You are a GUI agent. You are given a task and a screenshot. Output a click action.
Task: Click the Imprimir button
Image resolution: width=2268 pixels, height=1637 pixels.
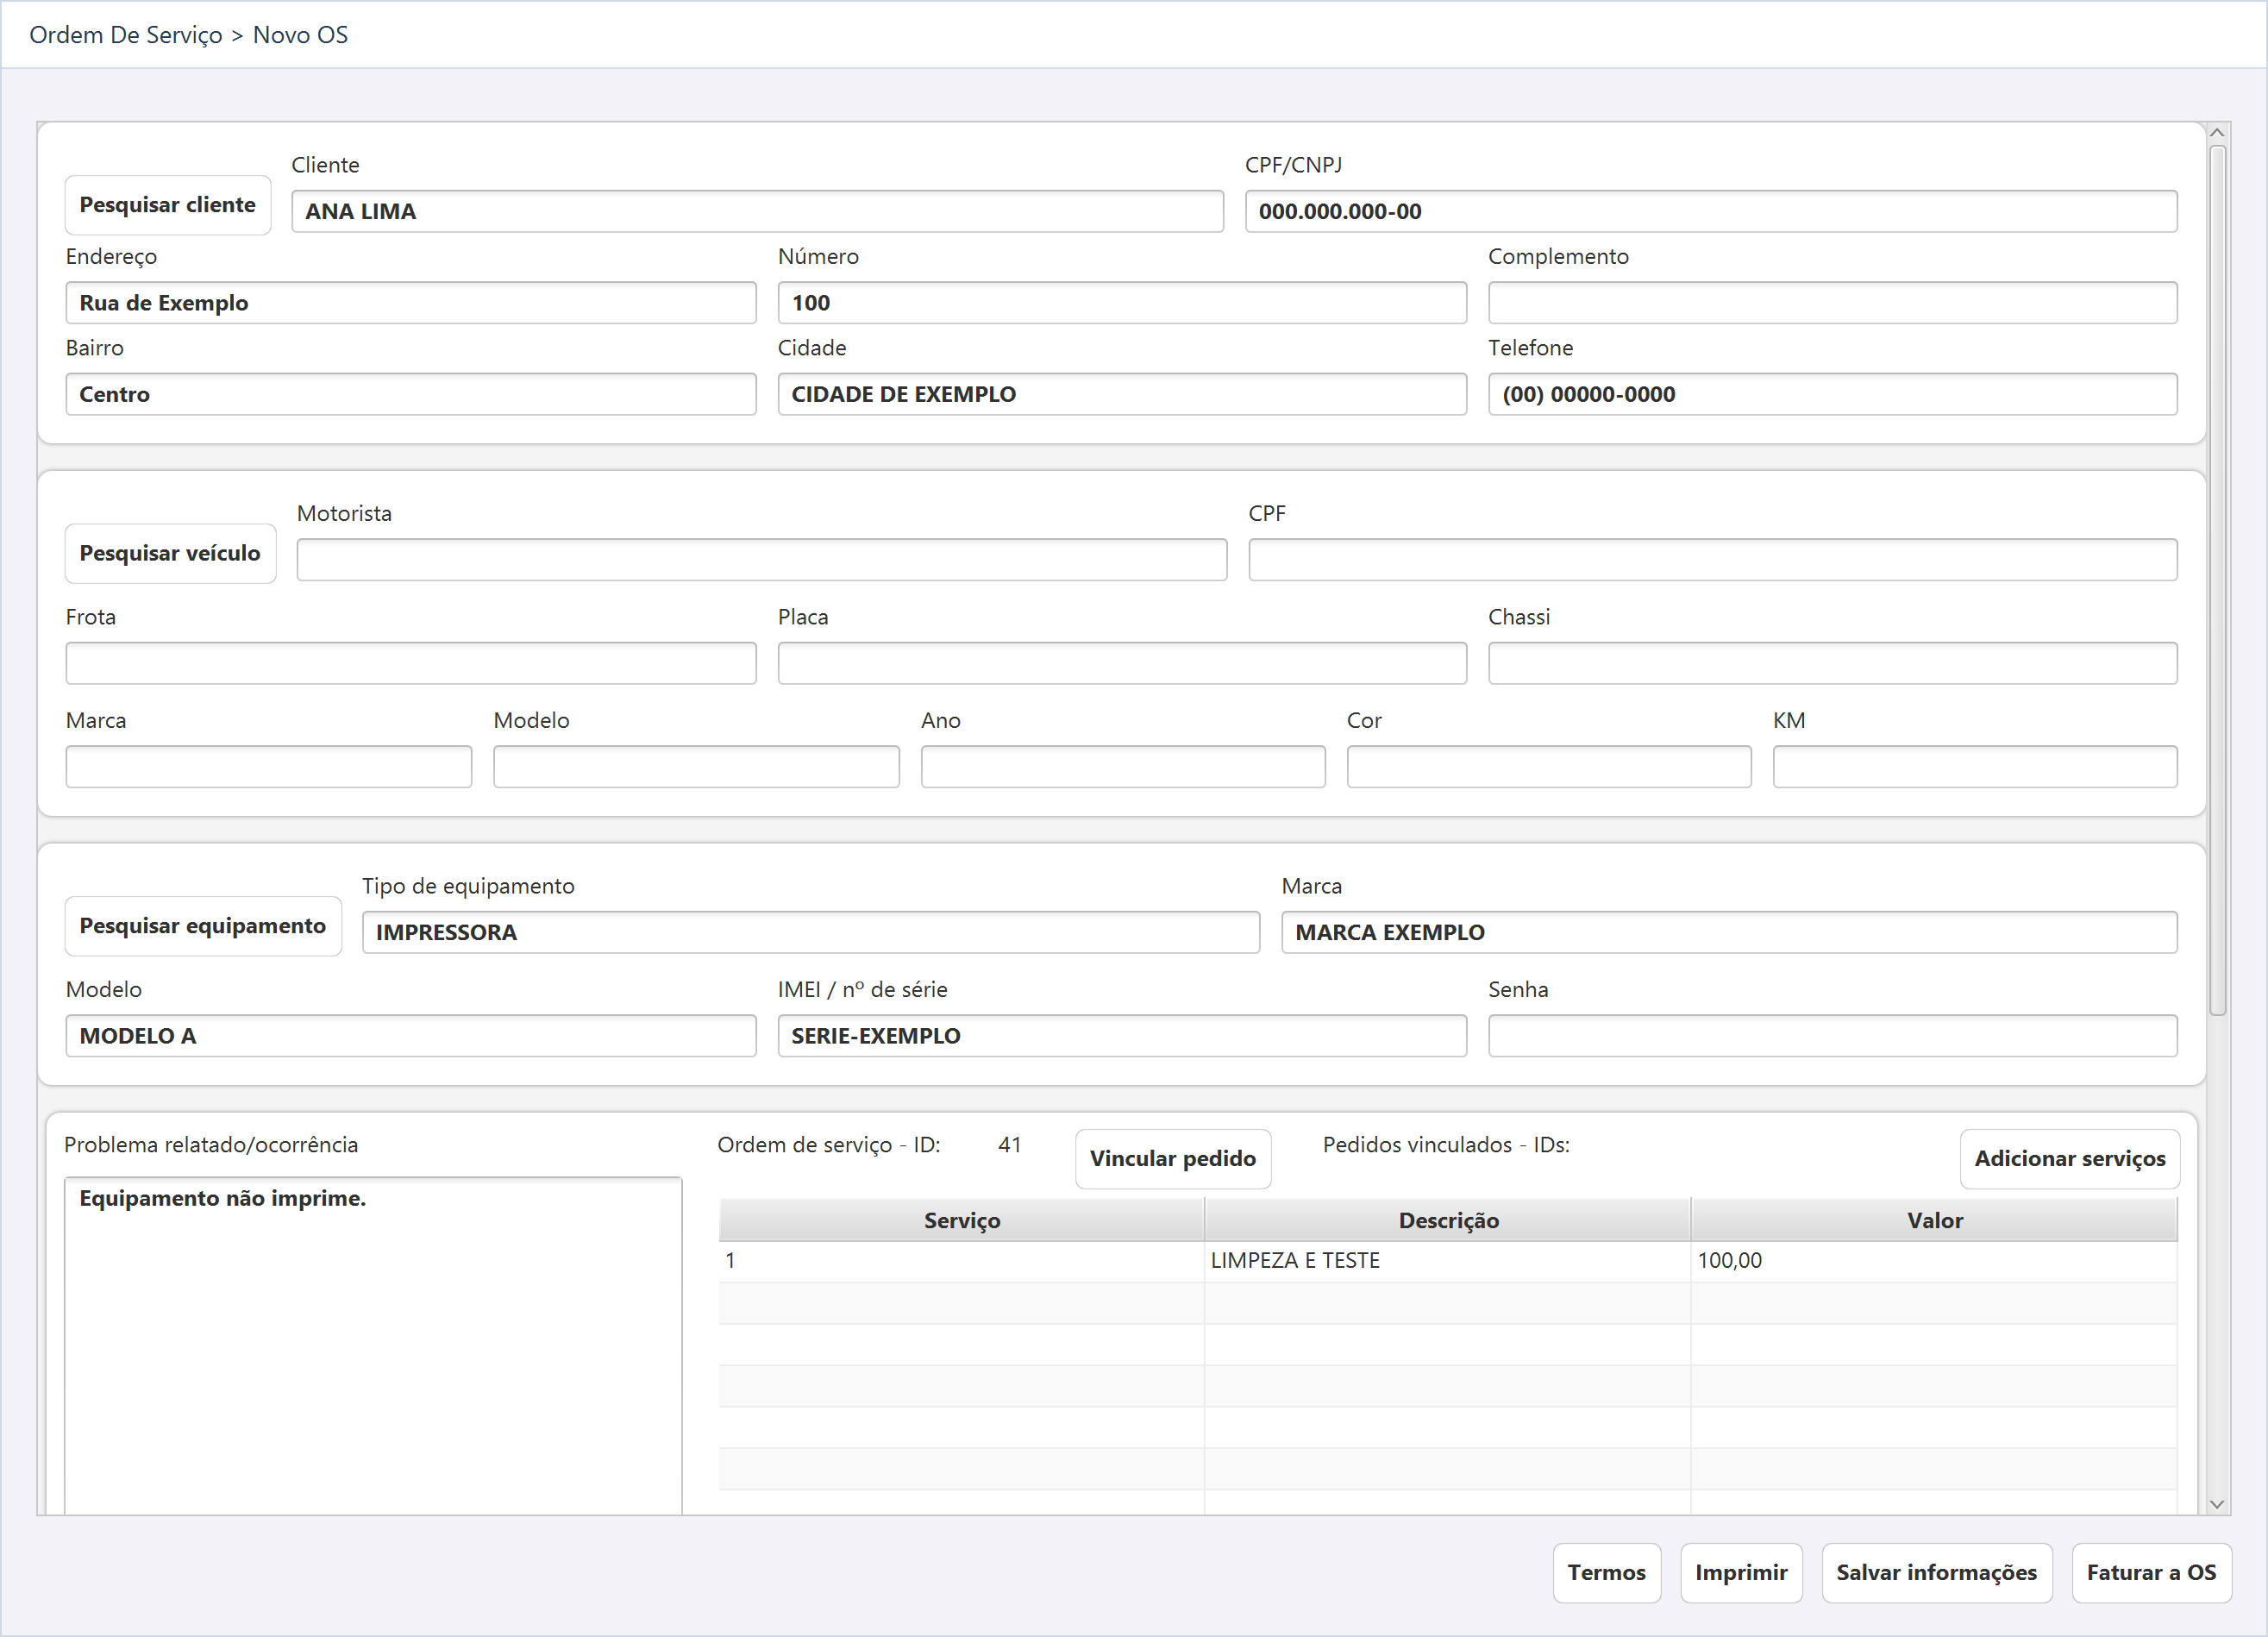point(1741,1572)
